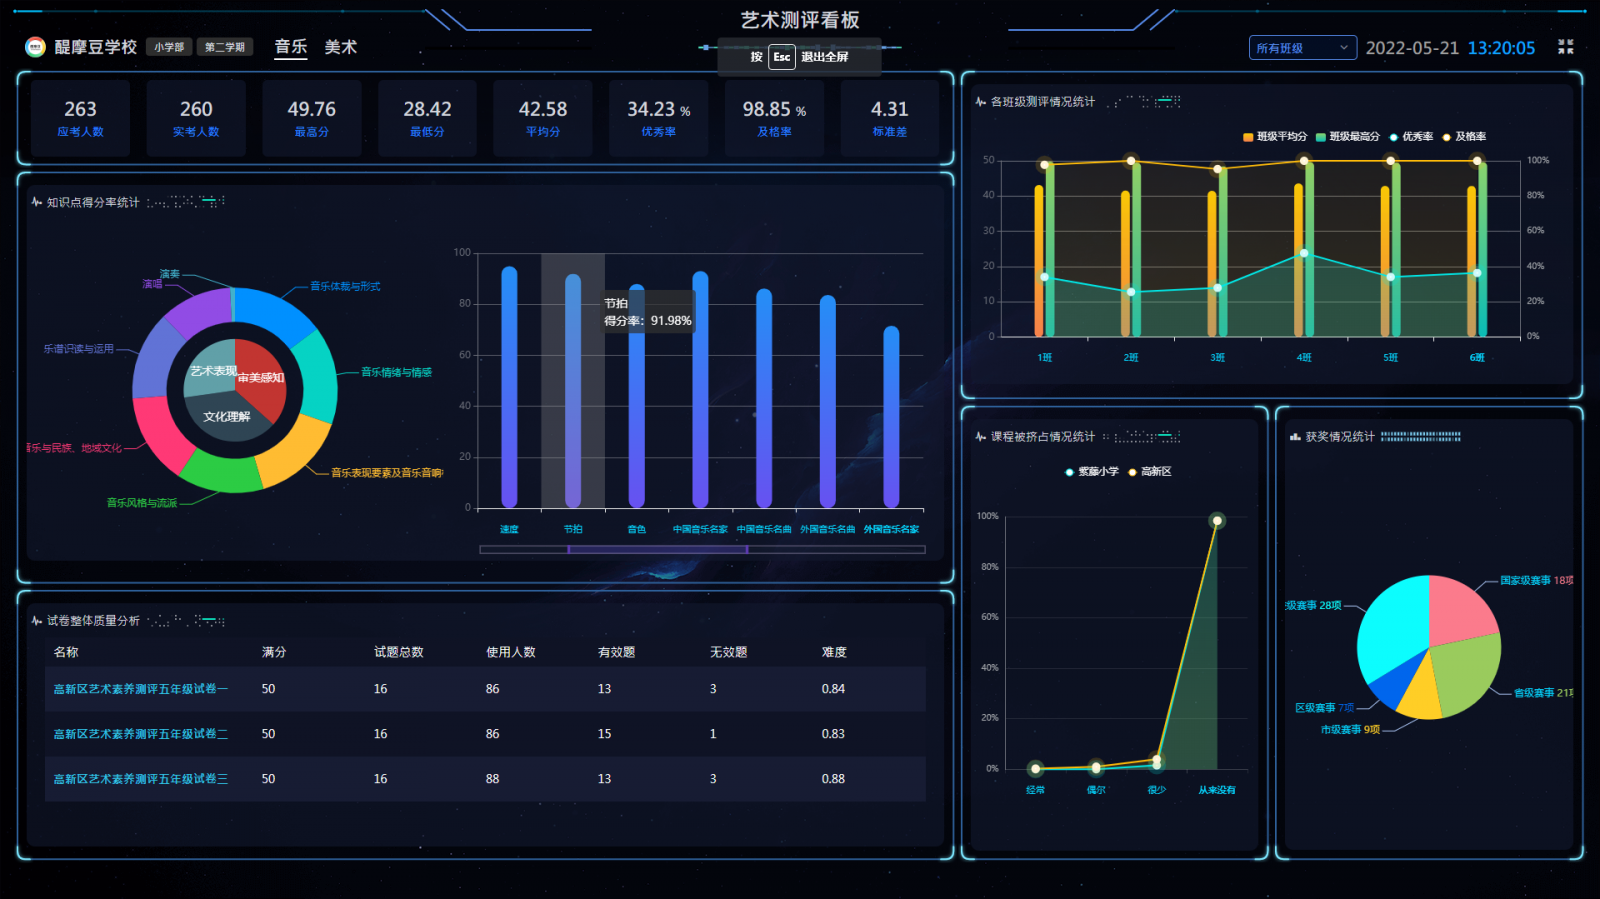Click the pulse icon beside 各班级测评情况统计
This screenshot has width=1600, height=899.
980,102
